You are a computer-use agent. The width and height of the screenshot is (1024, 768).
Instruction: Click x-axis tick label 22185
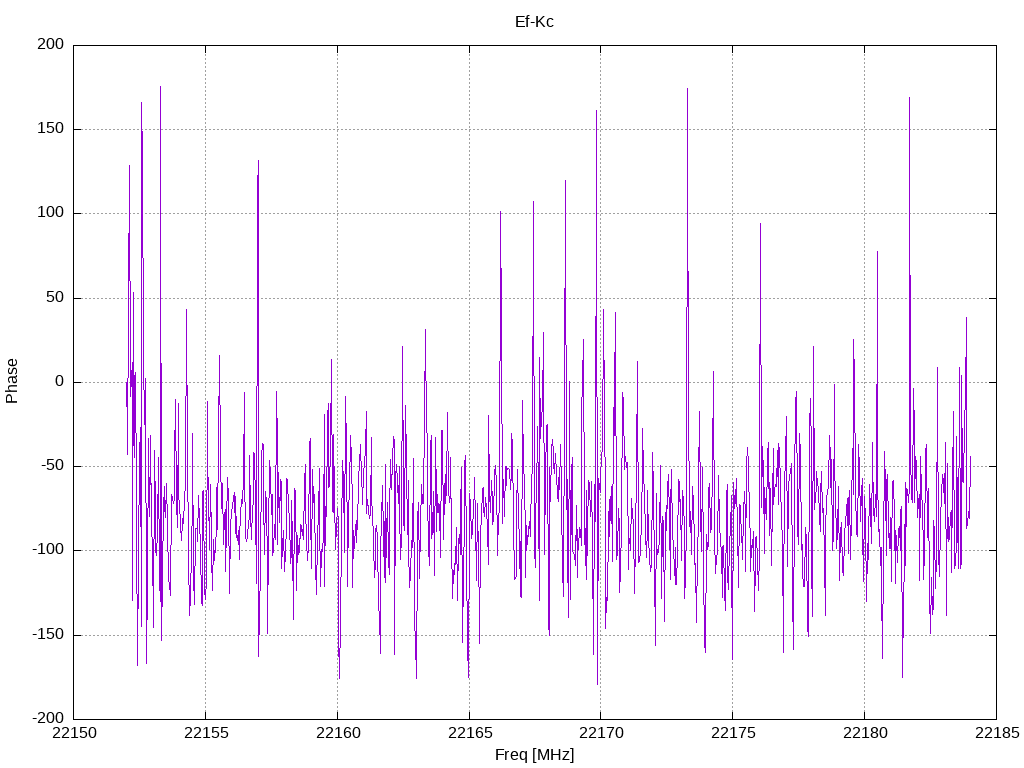pos(997,733)
